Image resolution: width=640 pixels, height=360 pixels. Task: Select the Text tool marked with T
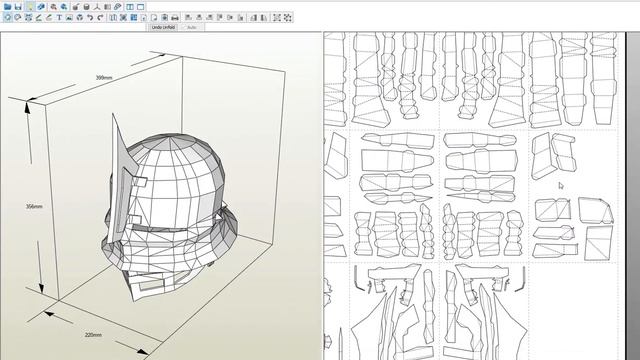click(x=59, y=18)
